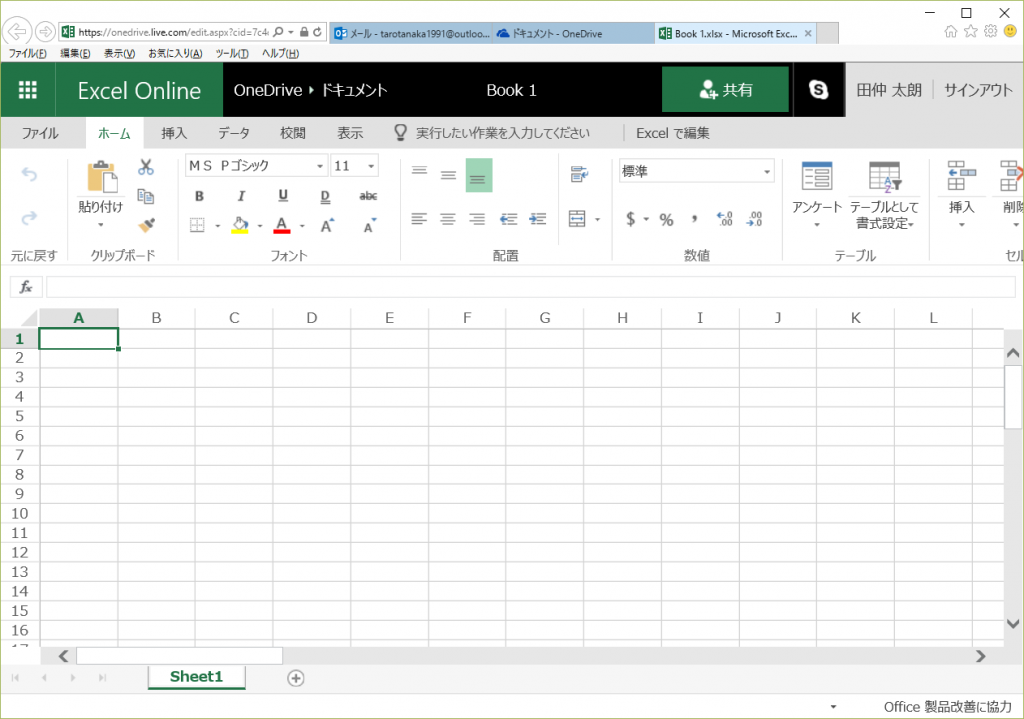The width and height of the screenshot is (1024, 719).
Task: Toggle bold formatting
Action: point(199,196)
